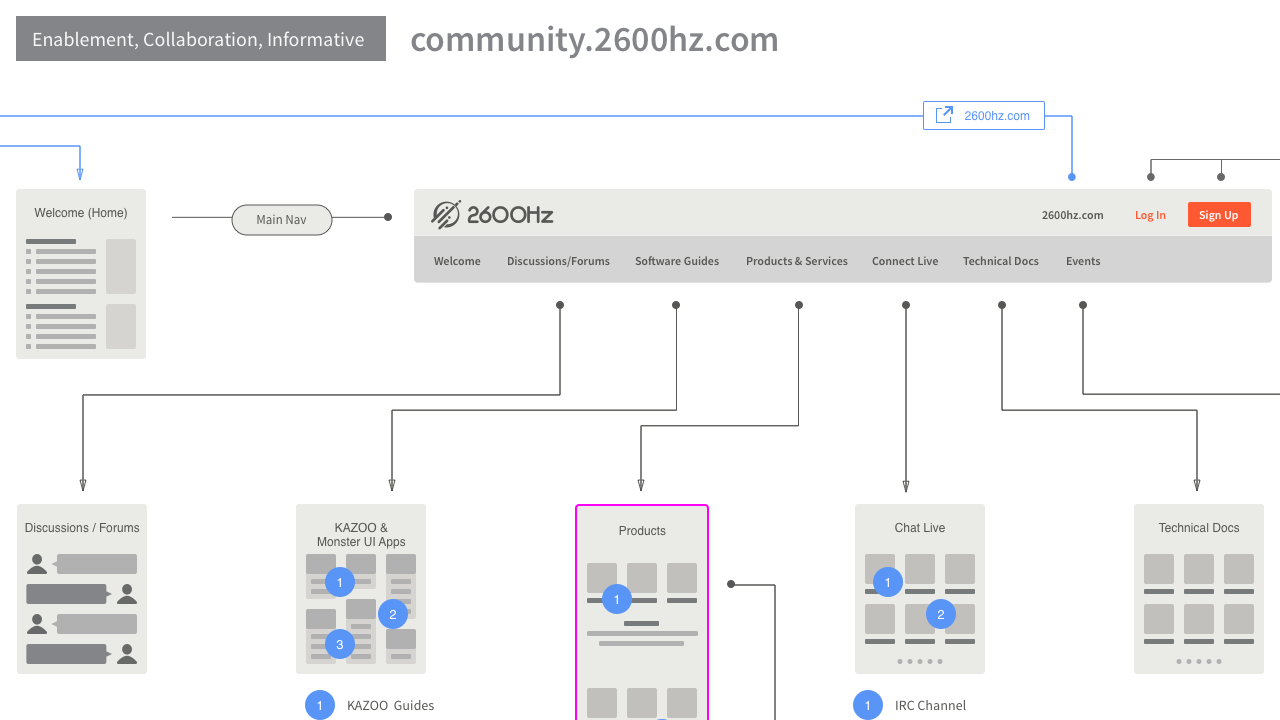Viewport: 1280px width, 720px height.
Task: Click the Log In link
Action: coord(1150,214)
